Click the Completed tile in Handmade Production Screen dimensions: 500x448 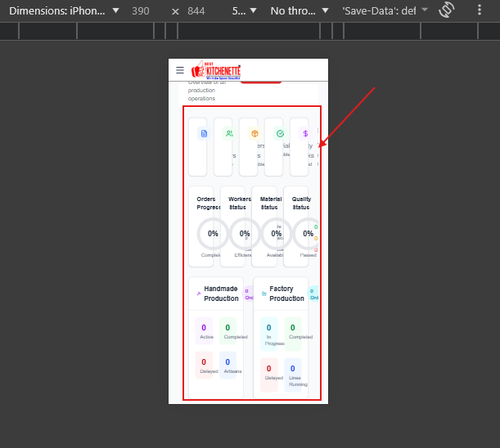[x=228, y=331]
